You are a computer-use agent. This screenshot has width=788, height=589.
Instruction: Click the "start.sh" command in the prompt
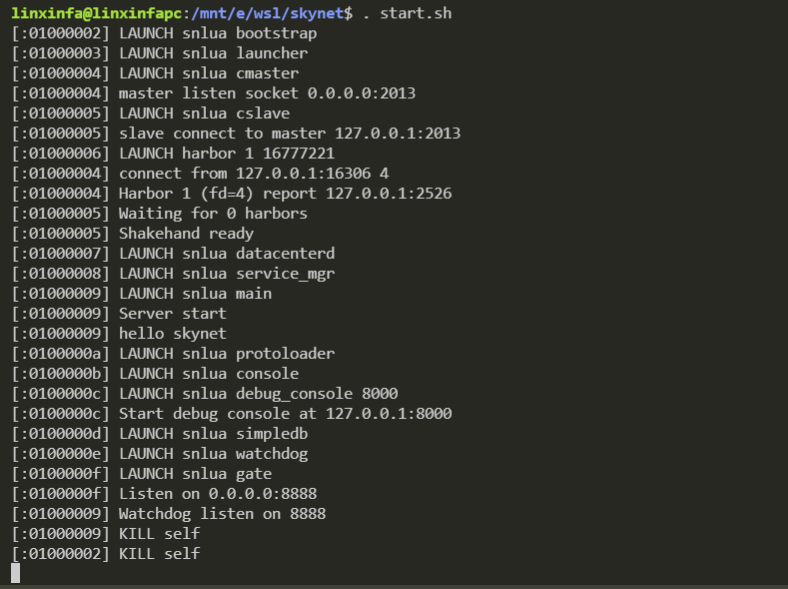tap(420, 13)
